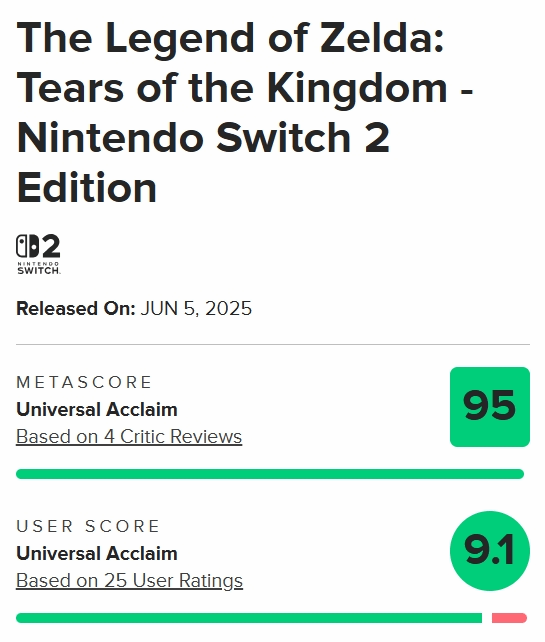Click 'NINTENDO SWITCH' text under logo
This screenshot has height=642, width=545.
[x=38, y=268]
